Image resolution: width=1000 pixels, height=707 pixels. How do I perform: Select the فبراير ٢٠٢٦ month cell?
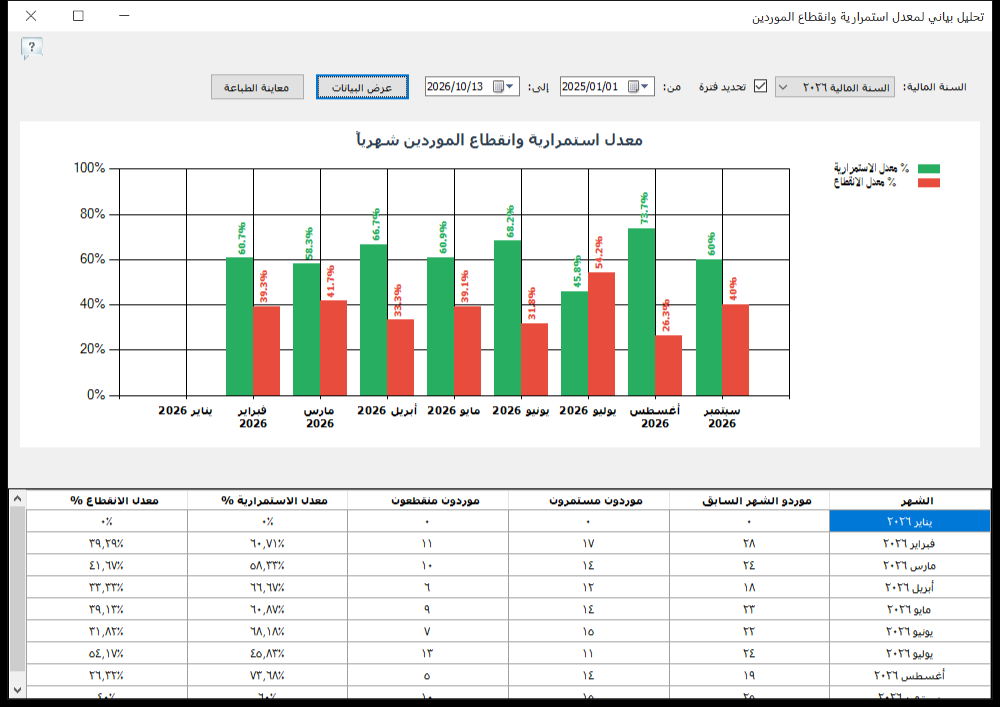tap(909, 543)
